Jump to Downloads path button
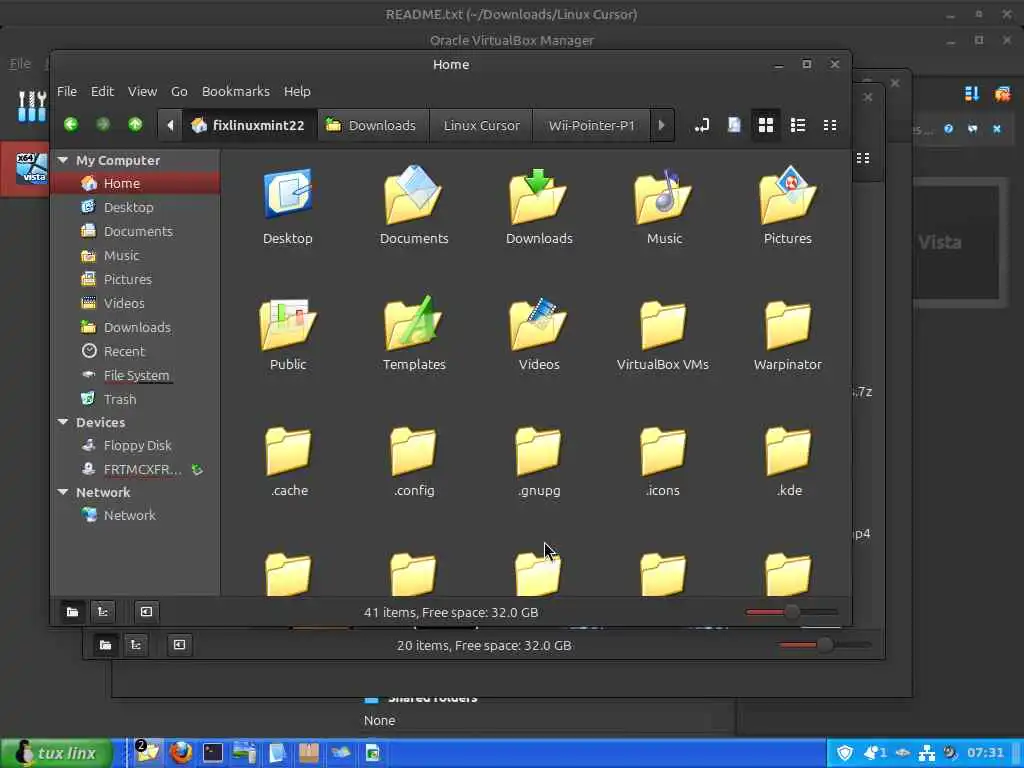Screen dimensions: 1024x768 (x=372, y=125)
